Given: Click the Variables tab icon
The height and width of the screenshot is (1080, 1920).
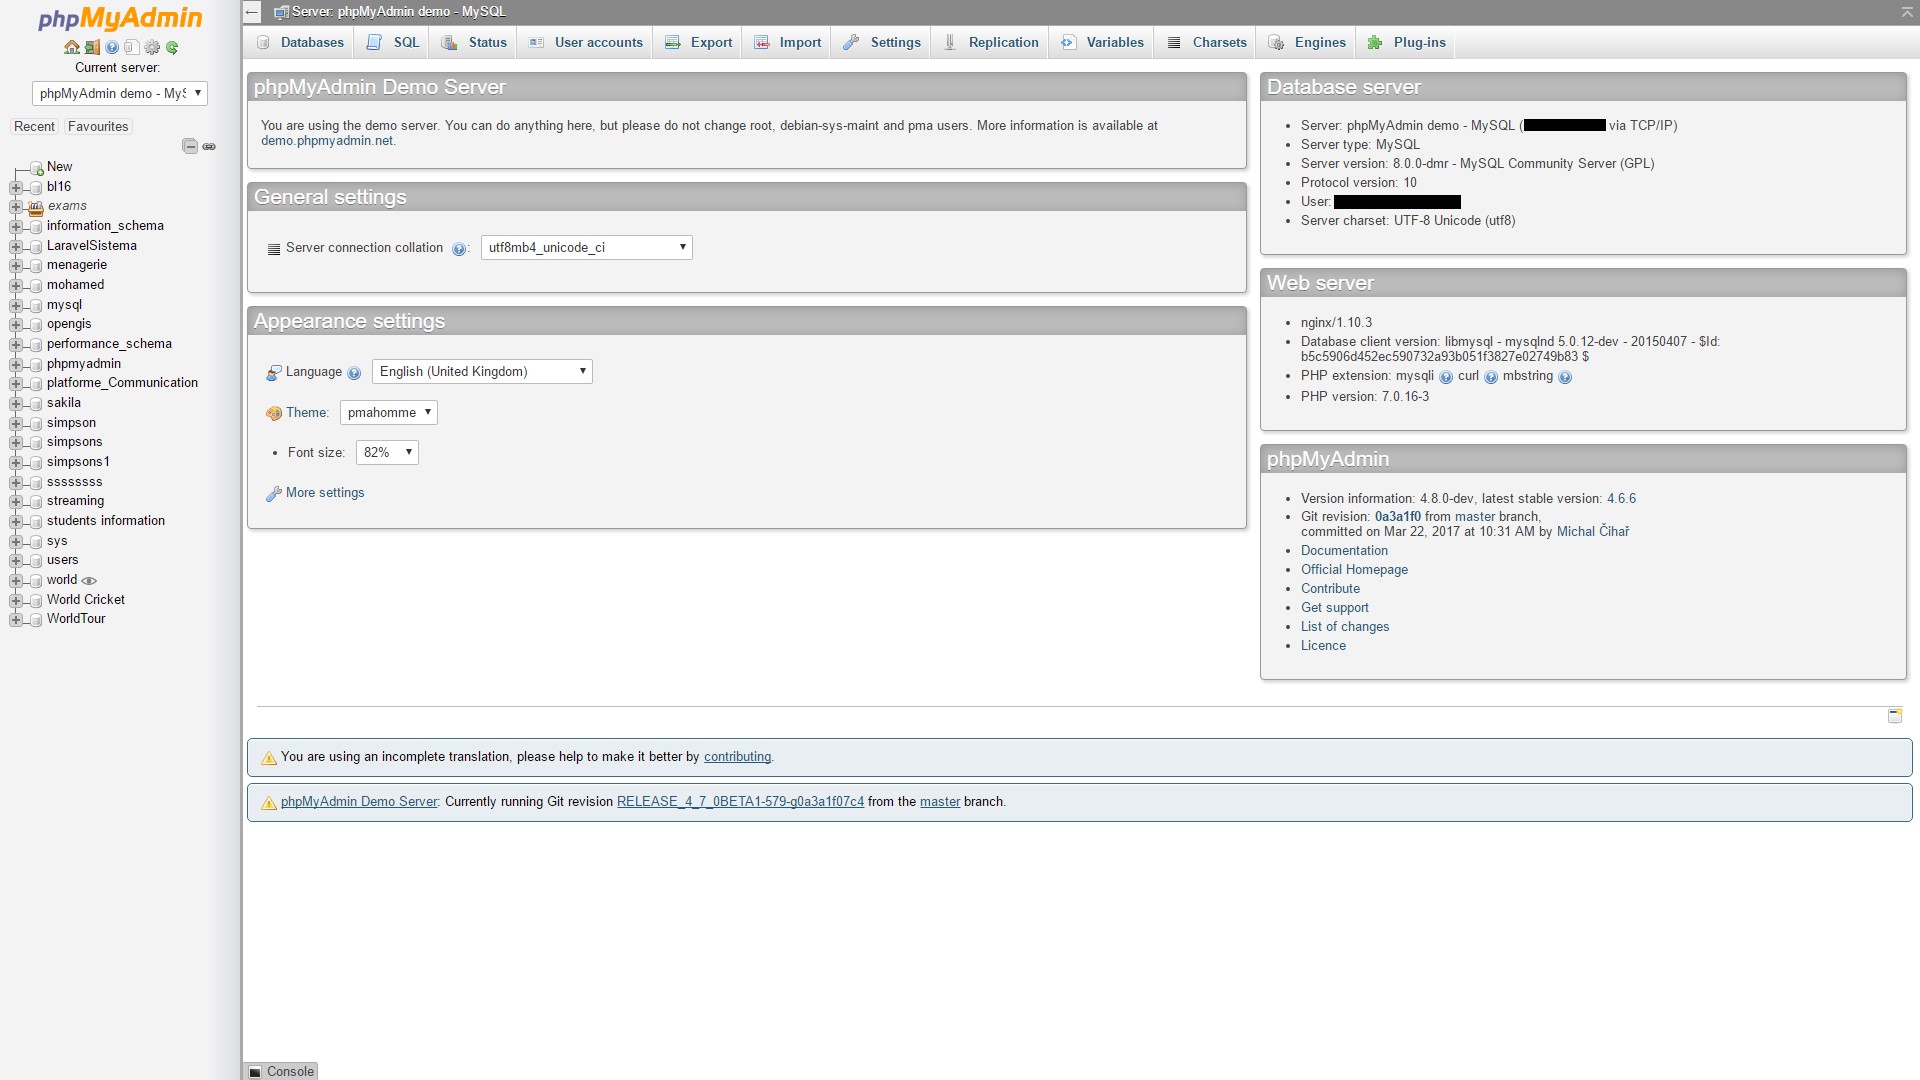Looking at the screenshot, I should [1068, 41].
